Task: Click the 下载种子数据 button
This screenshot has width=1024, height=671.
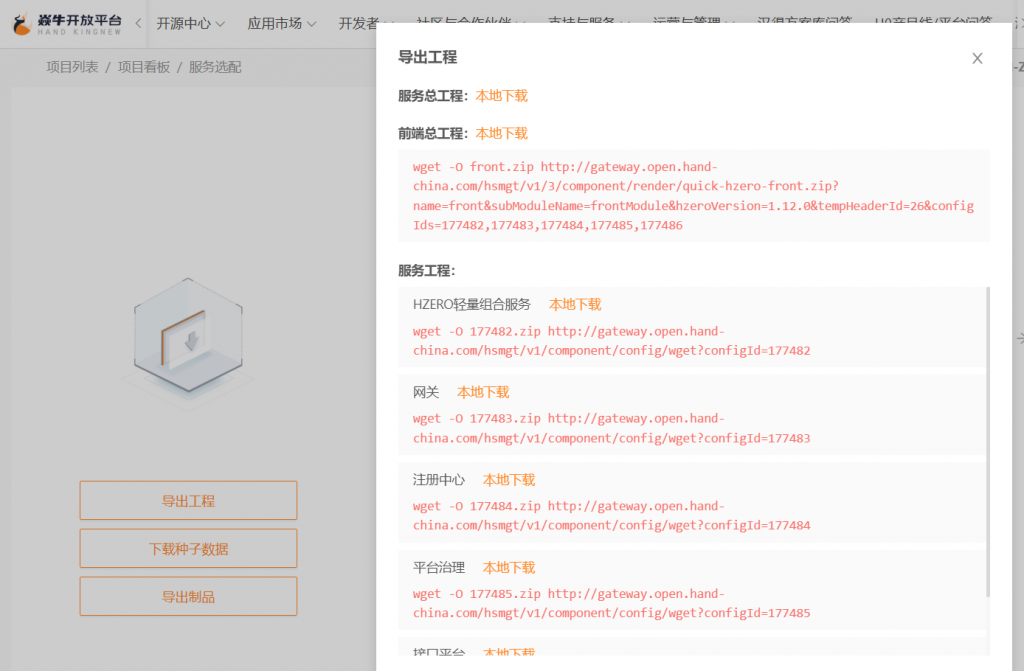Action: click(x=188, y=549)
